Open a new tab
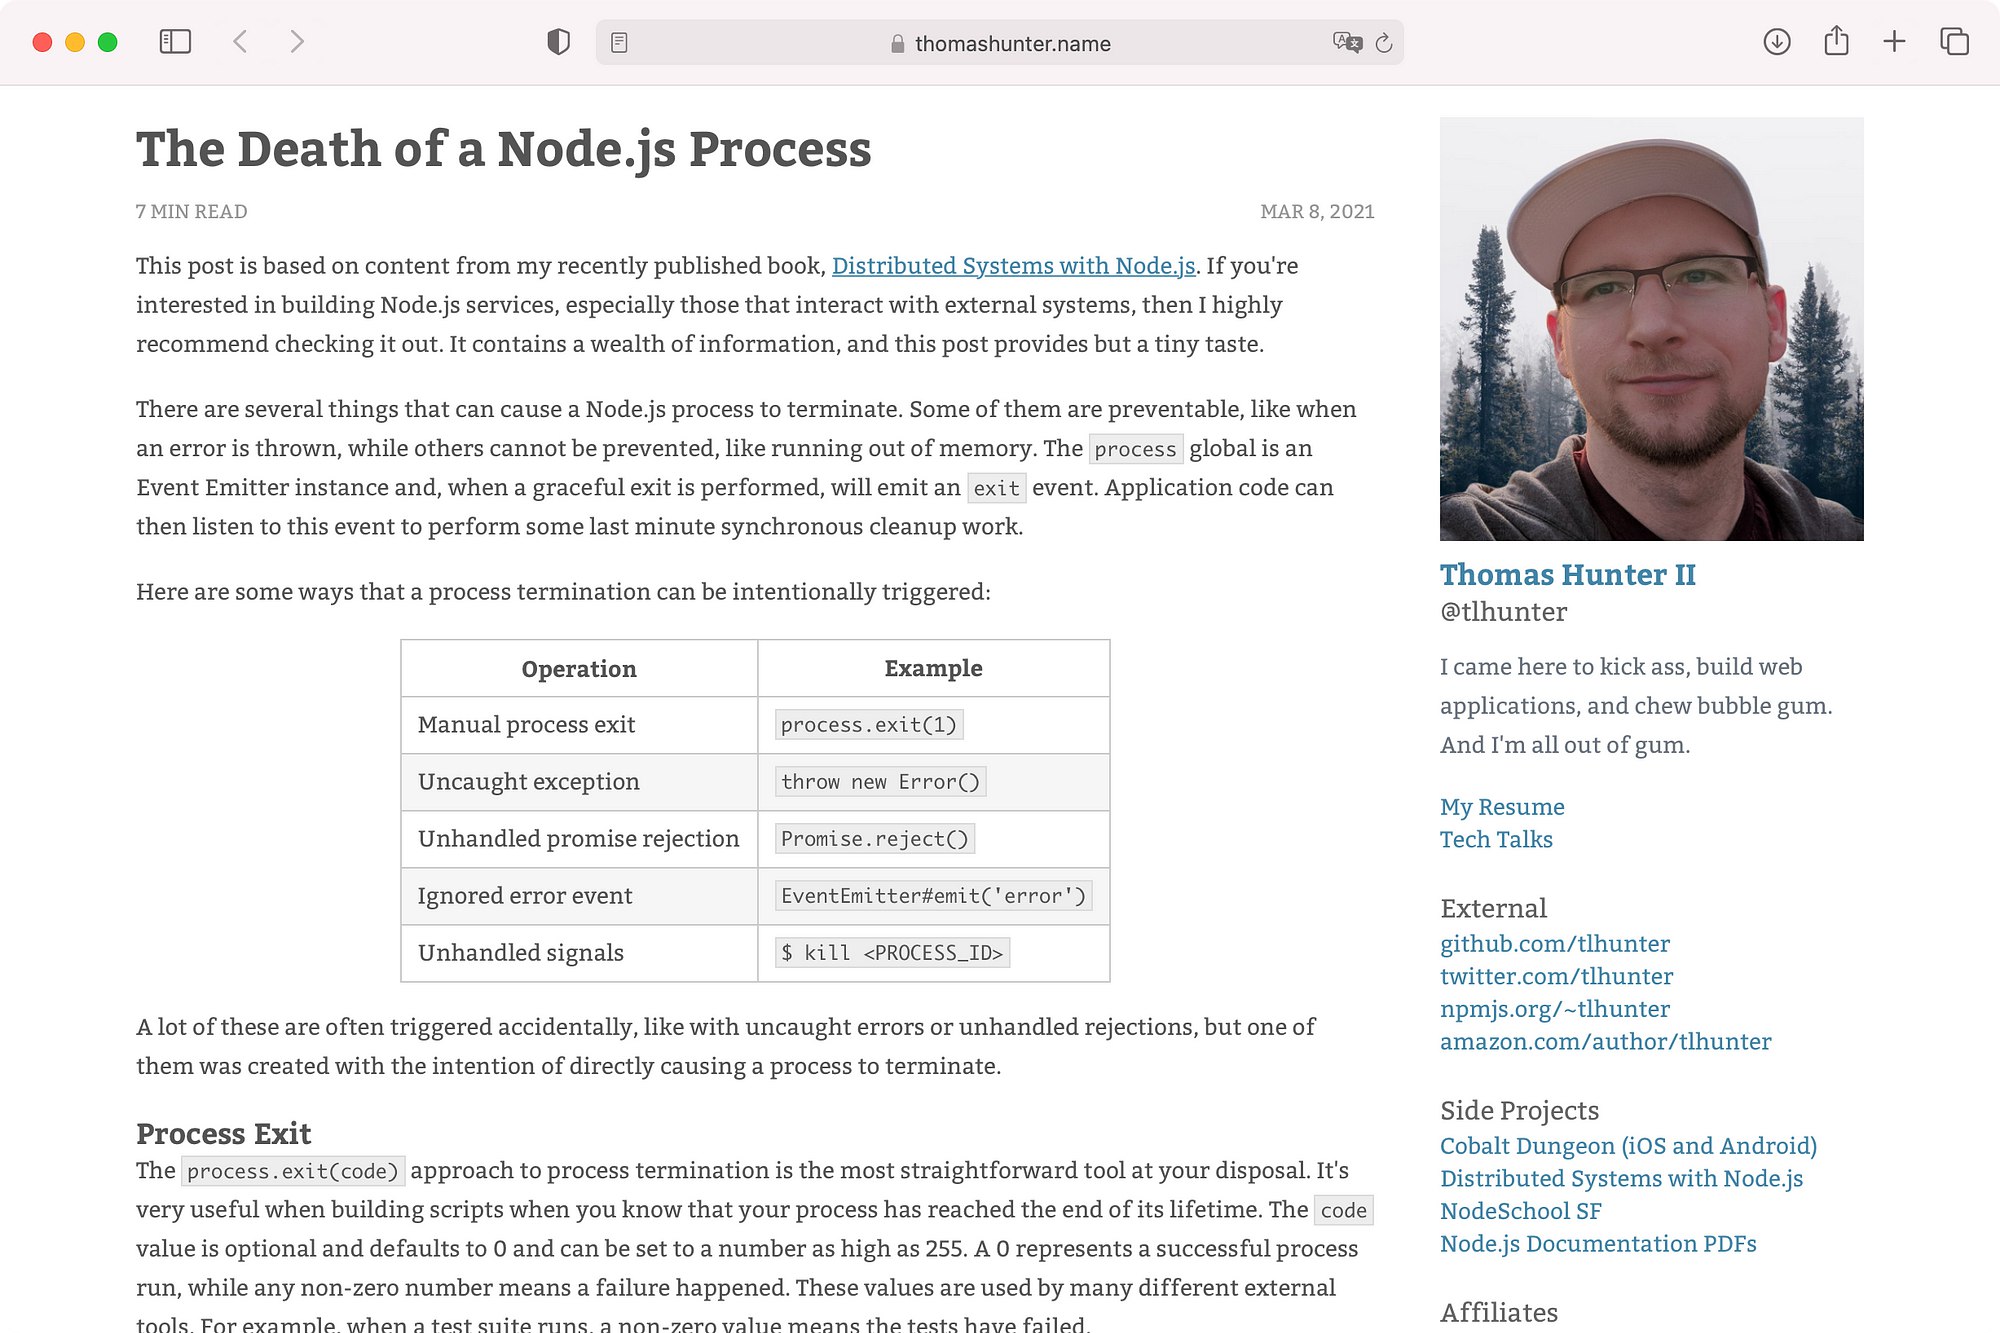 [x=1894, y=42]
